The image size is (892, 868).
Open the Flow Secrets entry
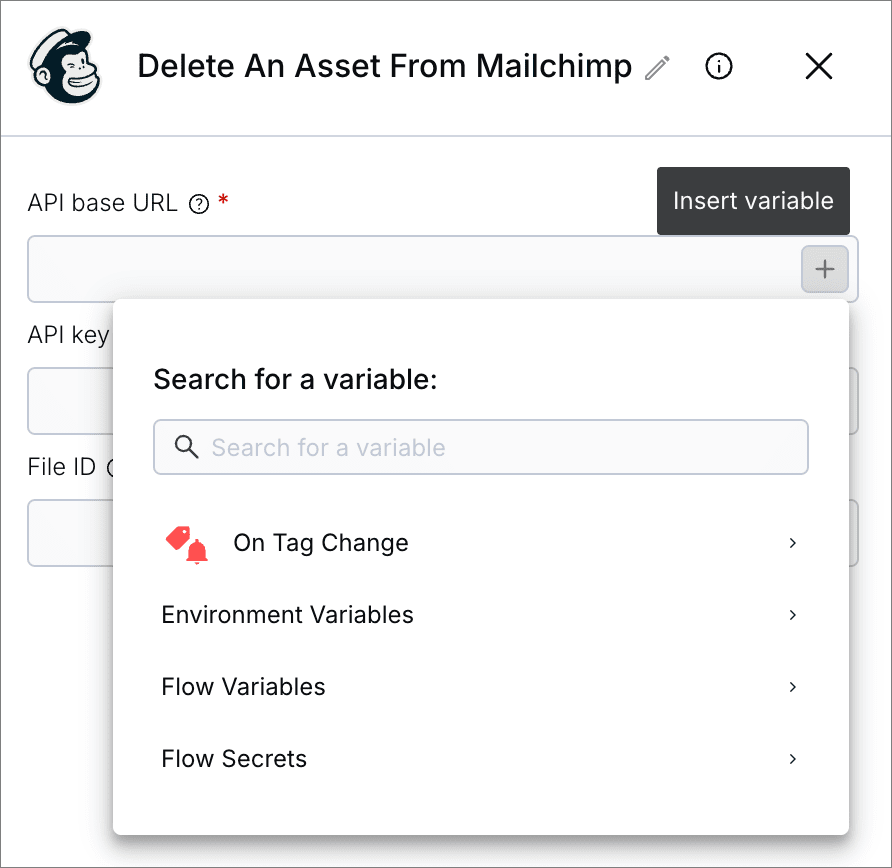(x=481, y=759)
